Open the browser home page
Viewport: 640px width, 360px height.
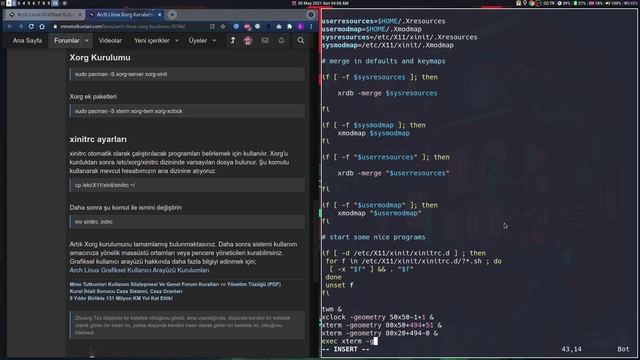42,27
